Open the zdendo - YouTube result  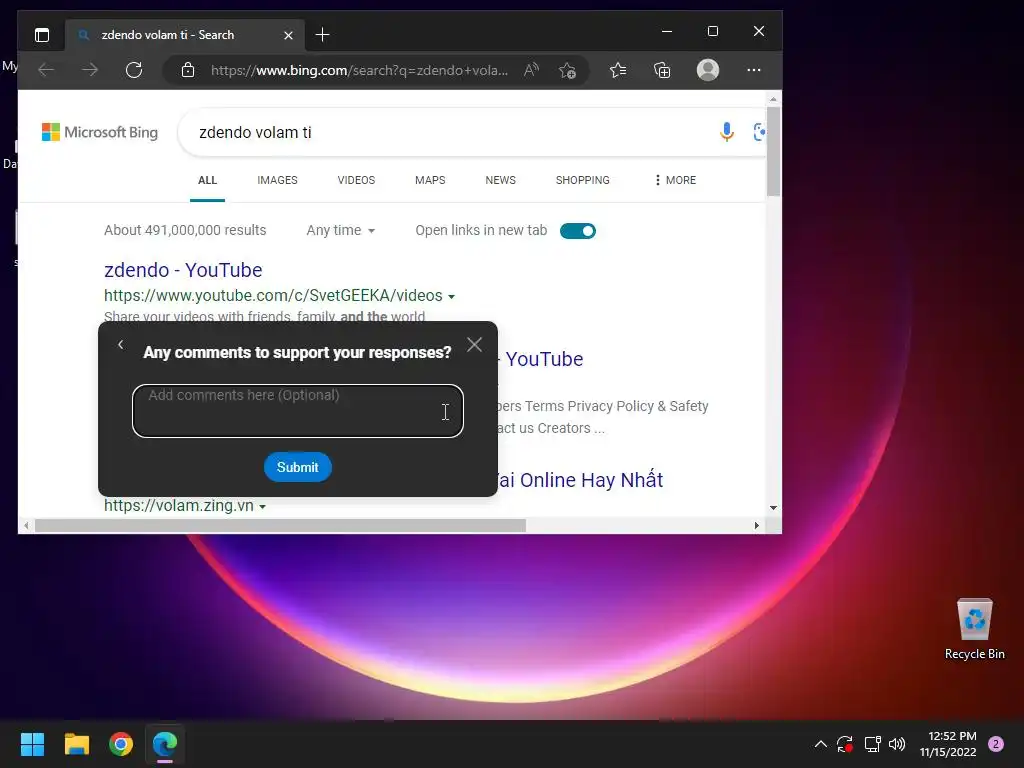pos(183,270)
